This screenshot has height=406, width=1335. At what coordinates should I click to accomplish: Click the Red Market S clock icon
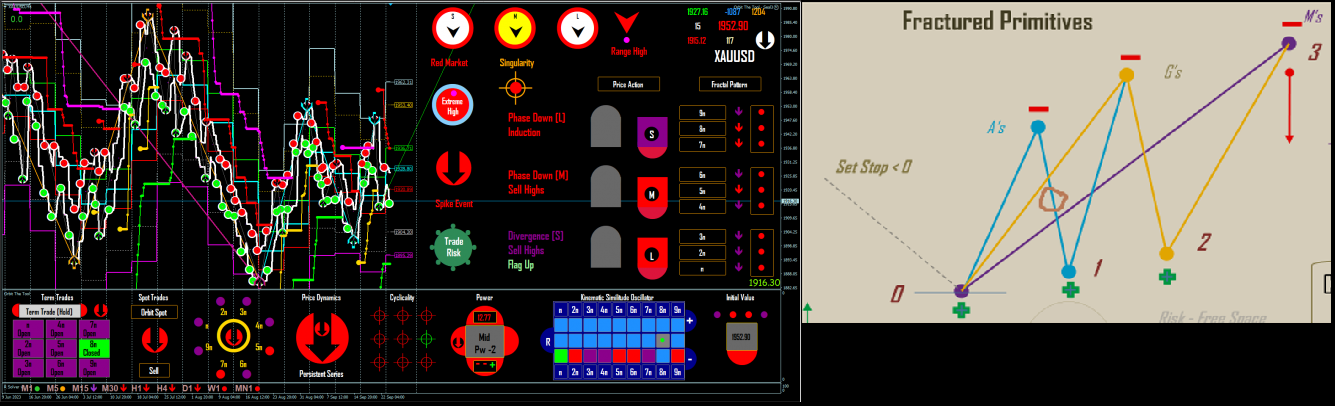tap(452, 29)
